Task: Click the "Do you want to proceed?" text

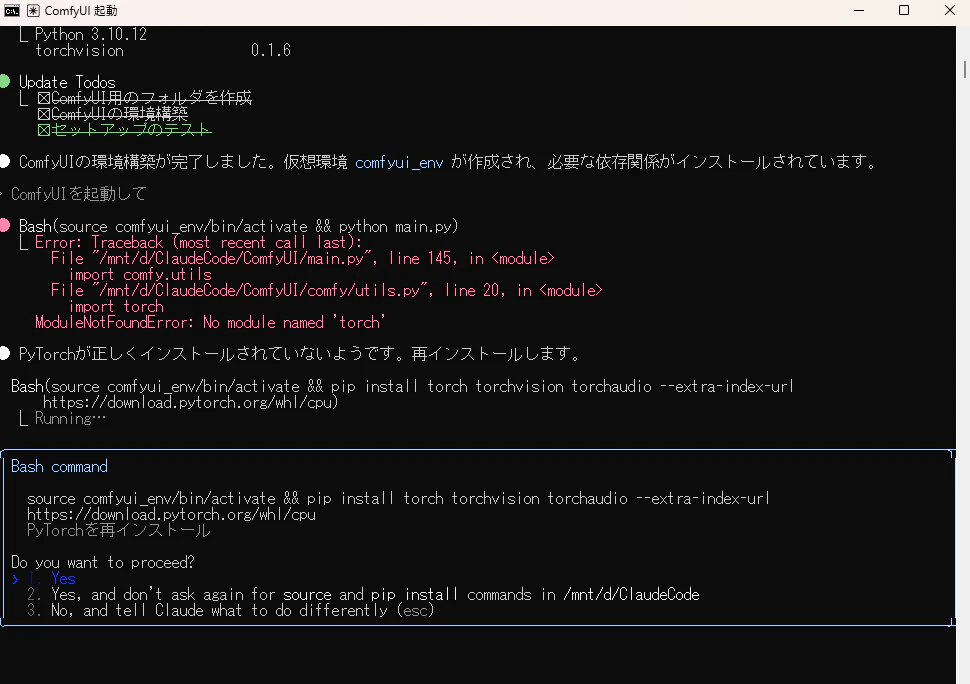Action: (103, 562)
